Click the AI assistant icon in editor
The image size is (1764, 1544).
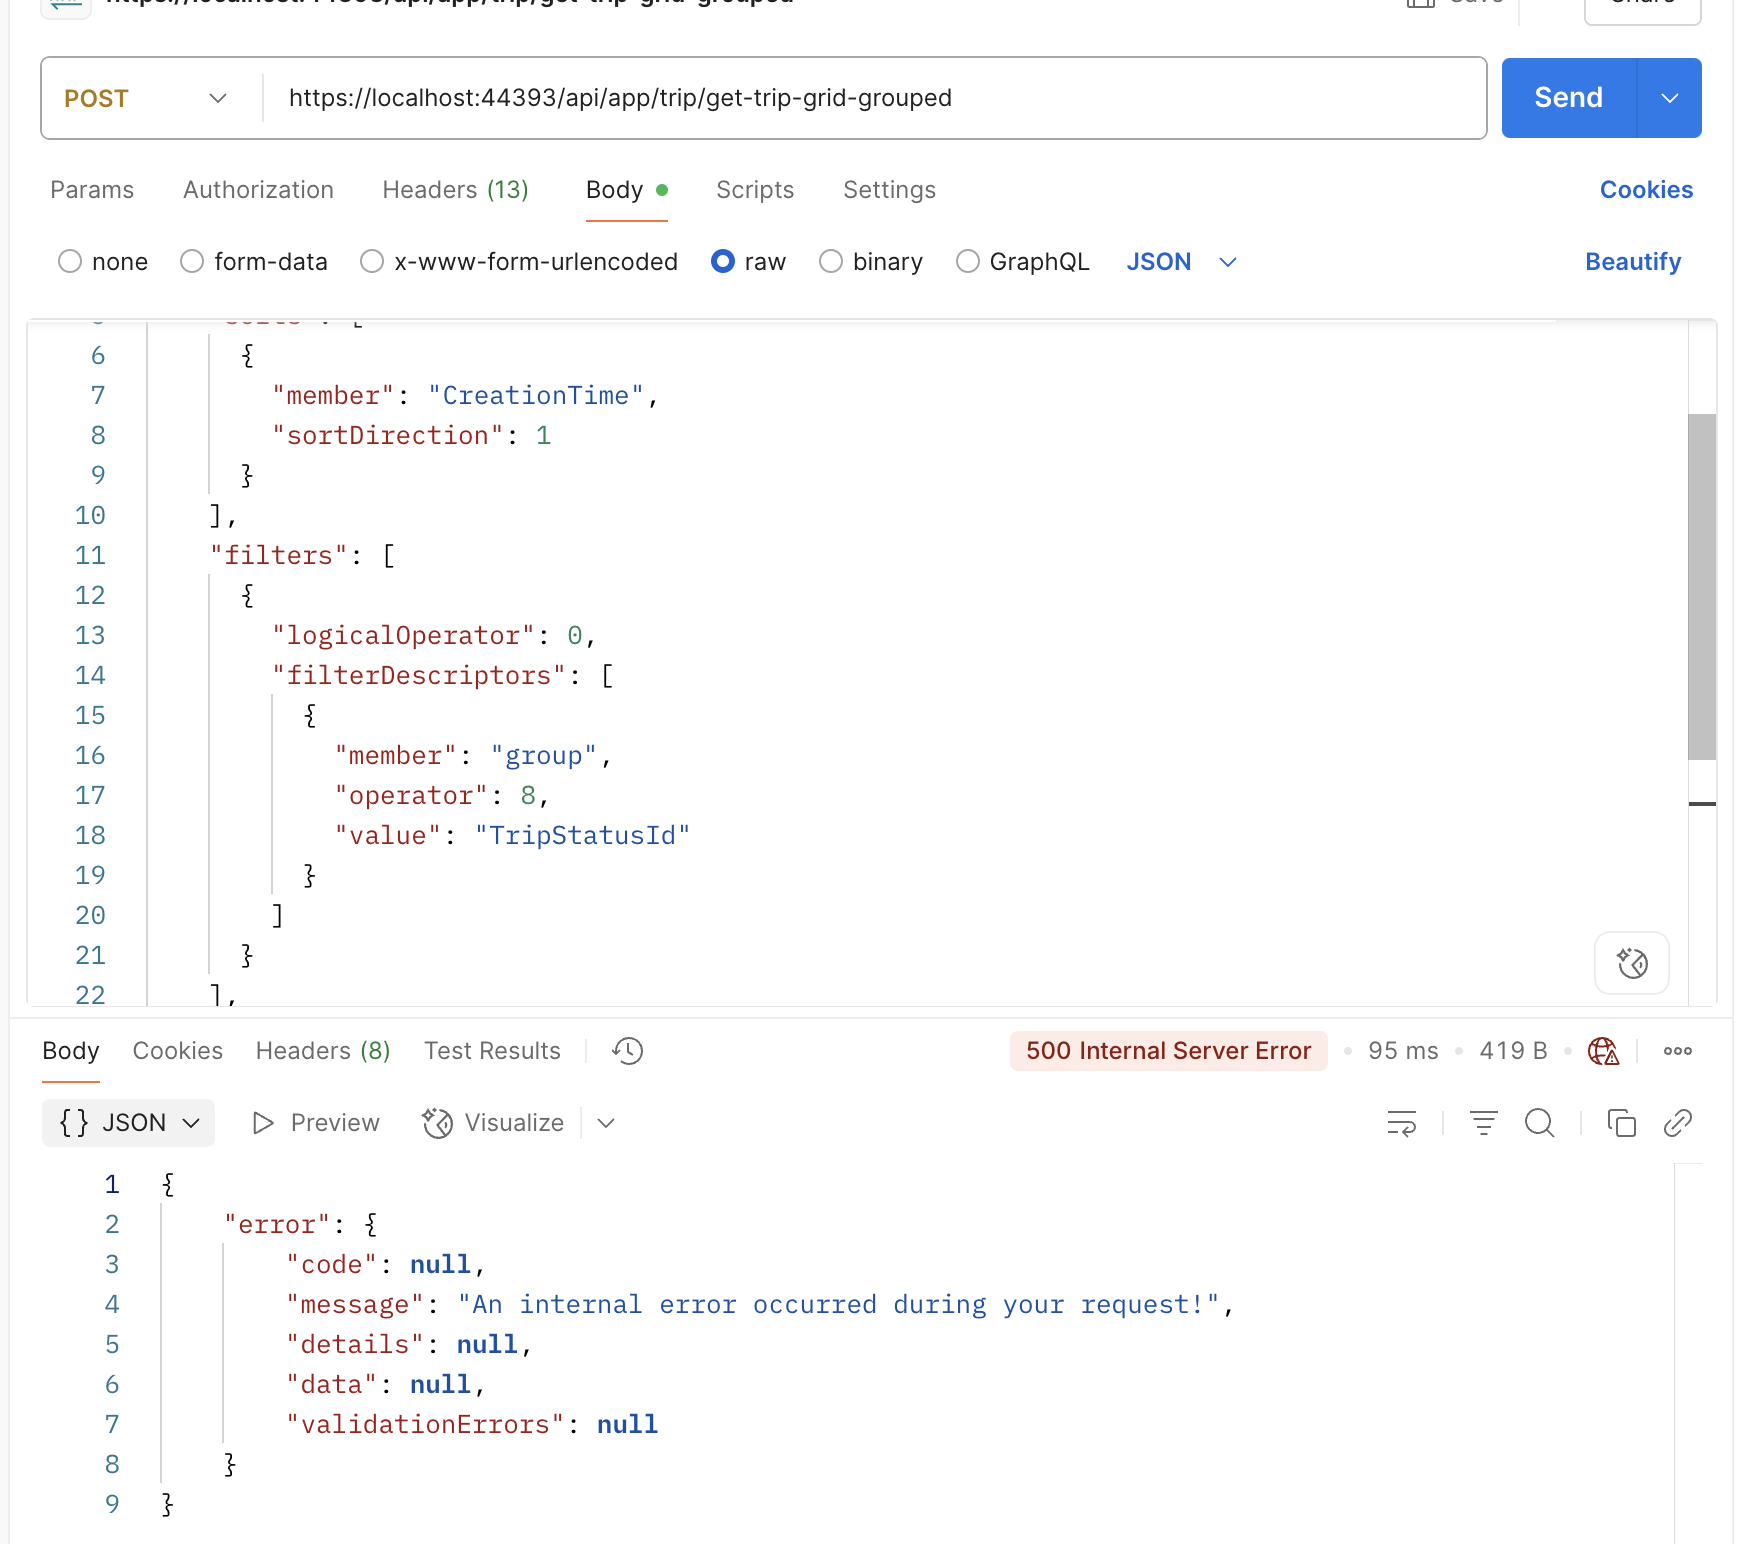[x=1631, y=963]
